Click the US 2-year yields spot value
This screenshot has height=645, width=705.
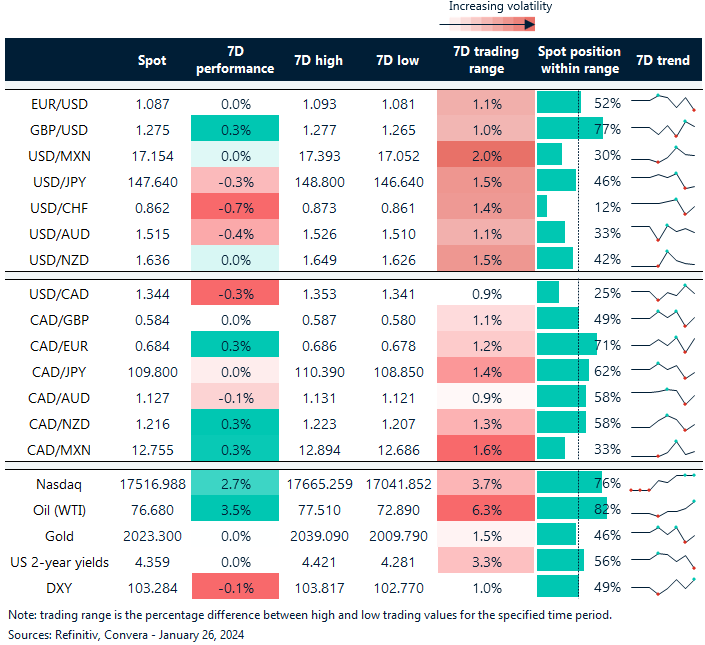tap(152, 561)
